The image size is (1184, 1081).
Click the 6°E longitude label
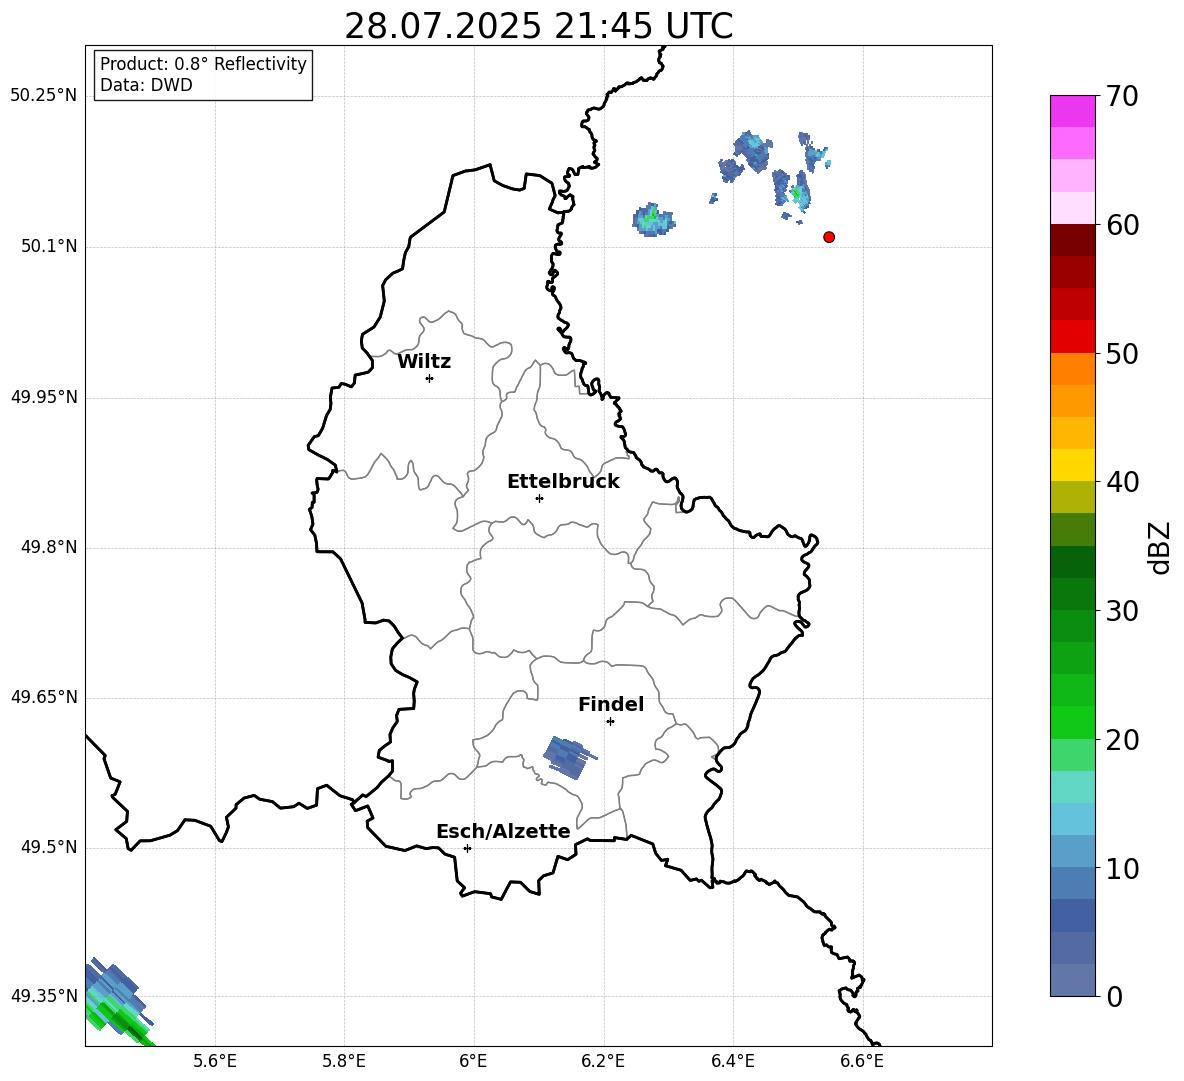pyautogui.click(x=473, y=1061)
